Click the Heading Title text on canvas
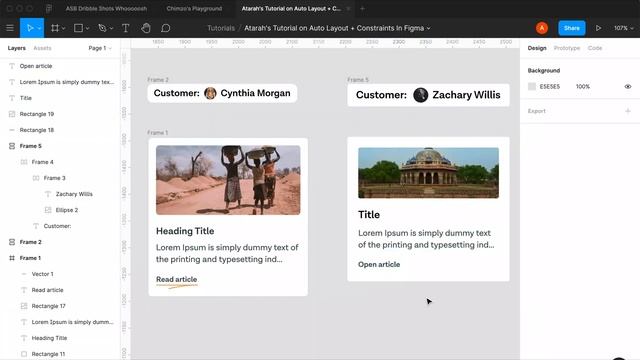The height and width of the screenshot is (360, 640). [185, 231]
